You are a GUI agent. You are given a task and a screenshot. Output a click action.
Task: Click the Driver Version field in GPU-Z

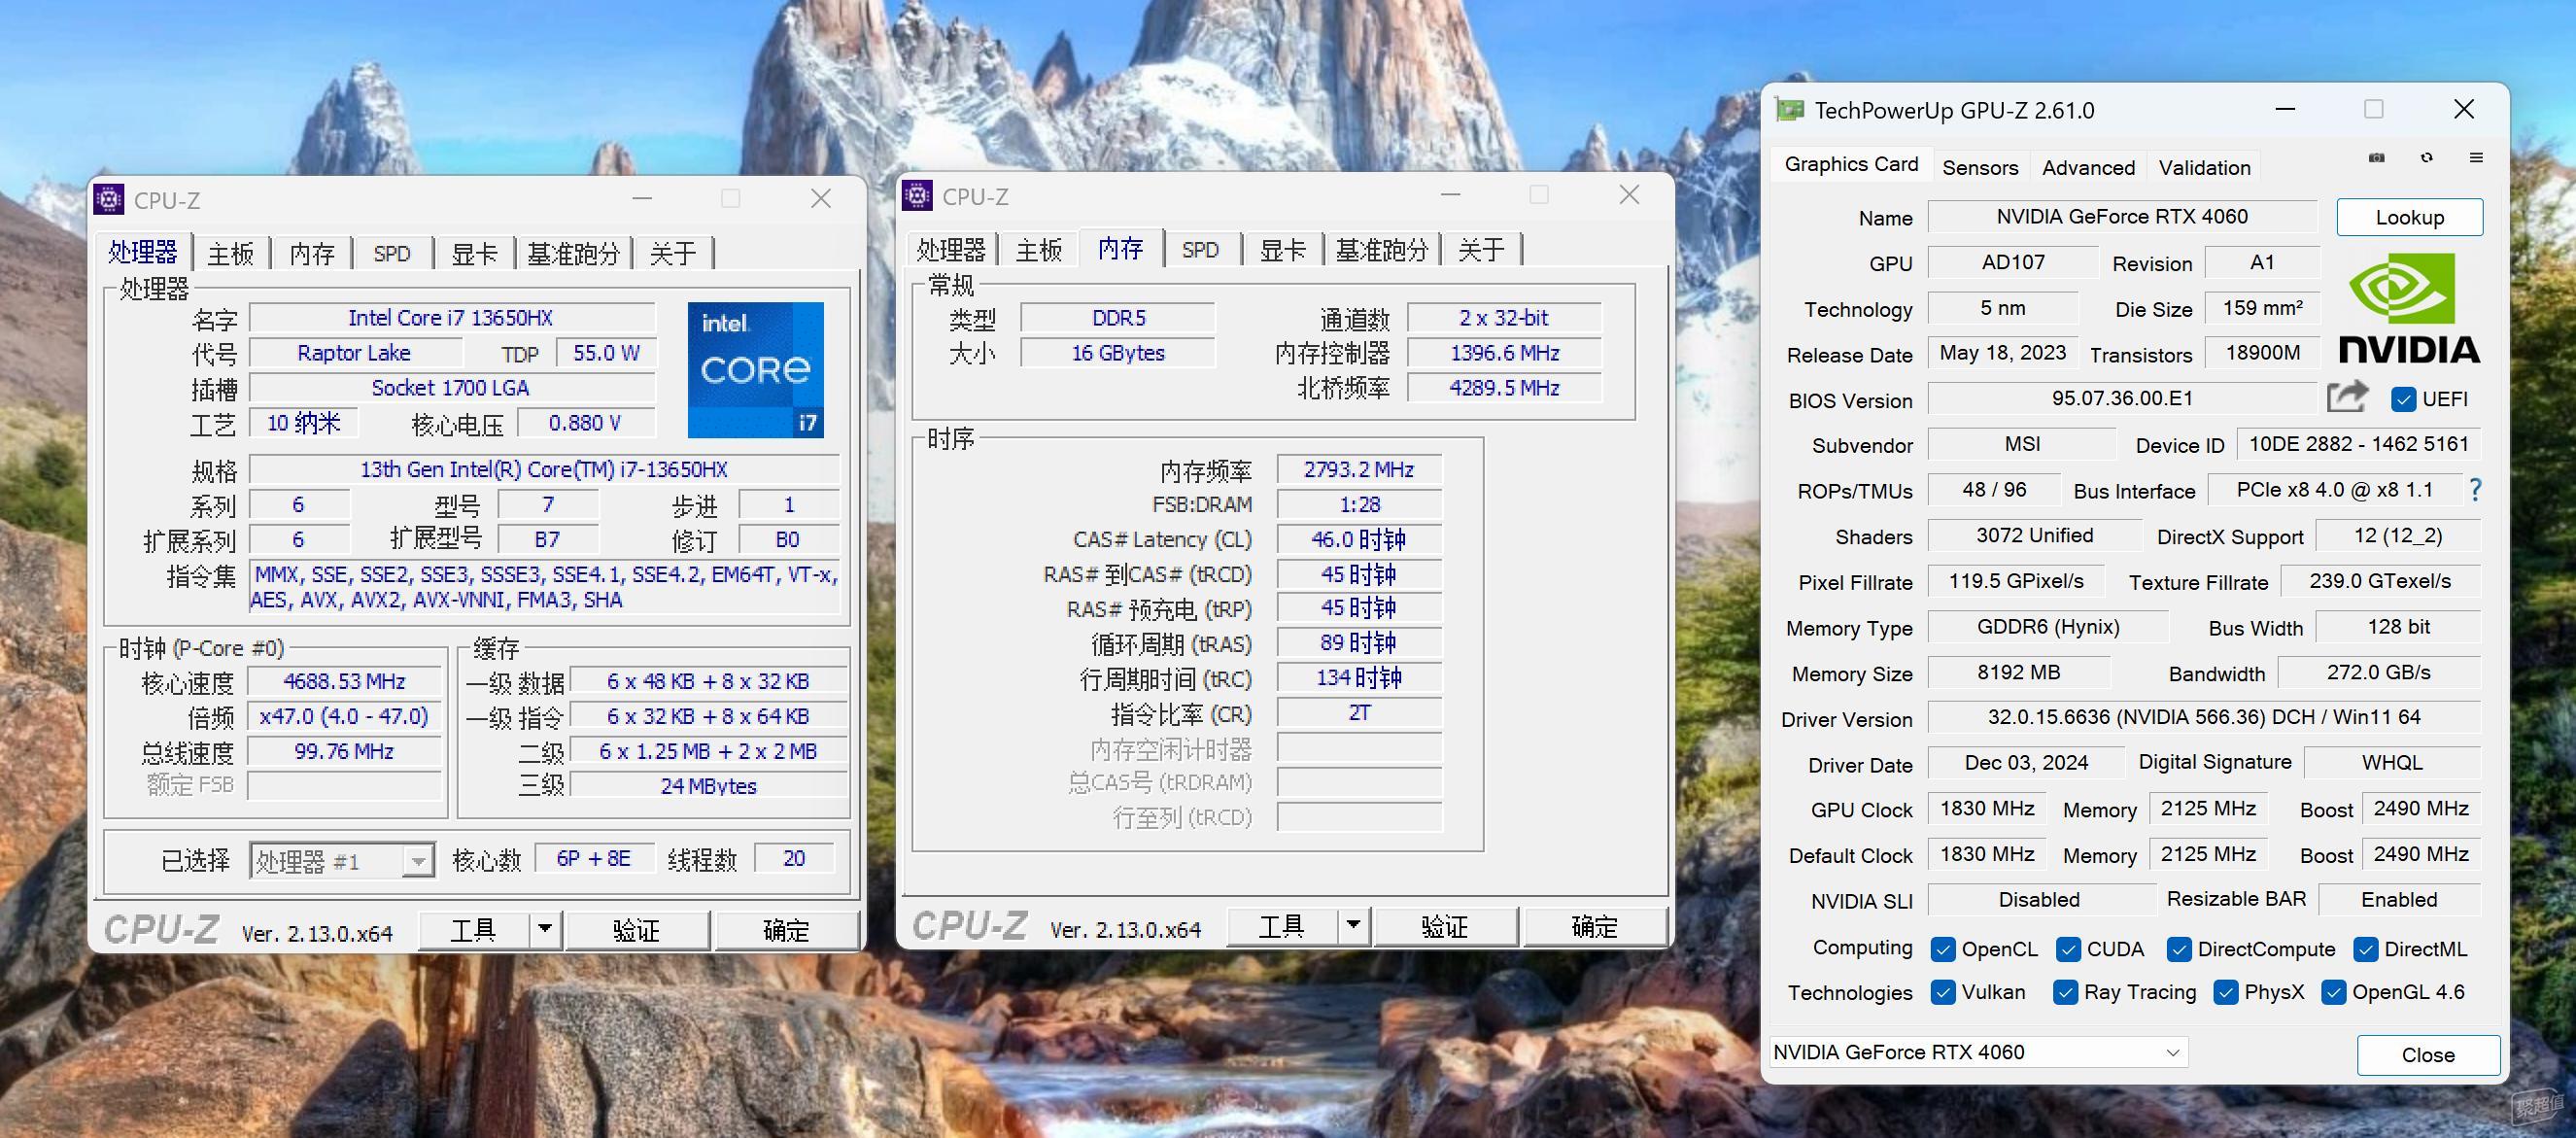pos(2204,717)
